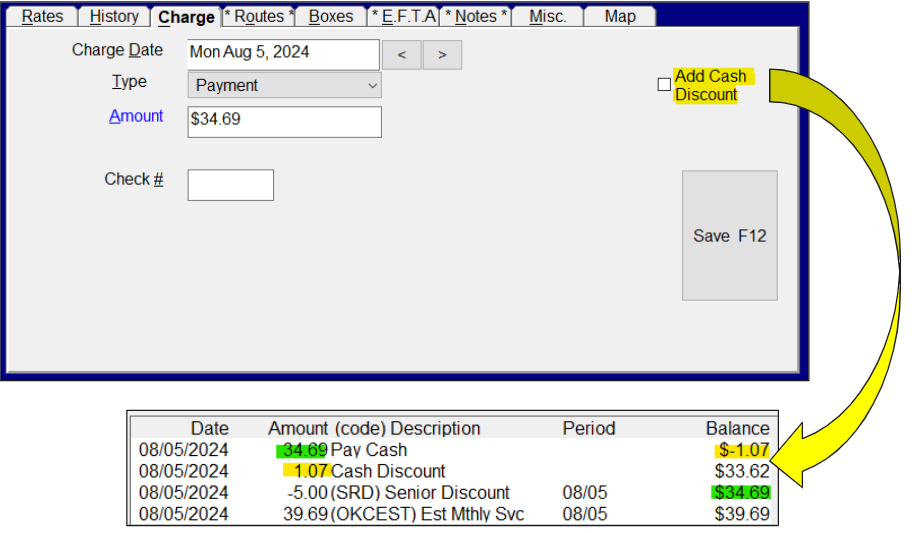The height and width of the screenshot is (533, 912).
Task: Go to the Notes tab
Action: (476, 17)
